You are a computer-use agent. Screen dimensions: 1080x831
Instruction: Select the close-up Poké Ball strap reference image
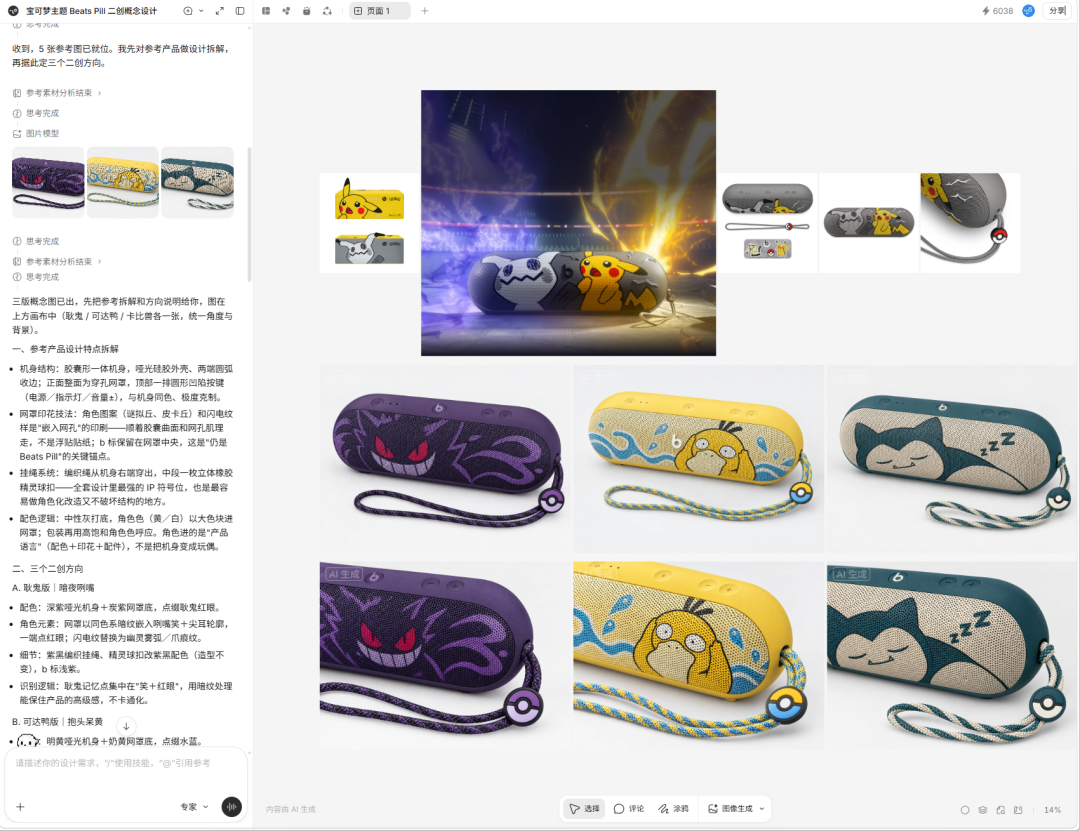970,223
